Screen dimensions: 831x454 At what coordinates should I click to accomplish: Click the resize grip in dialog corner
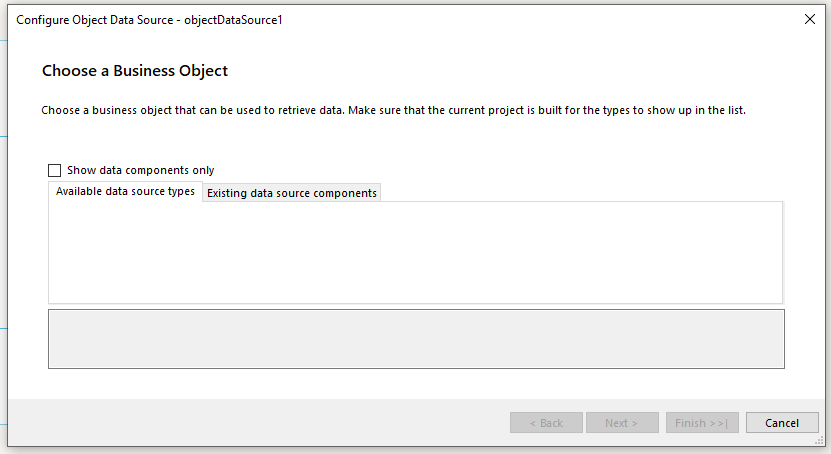[x=818, y=441]
